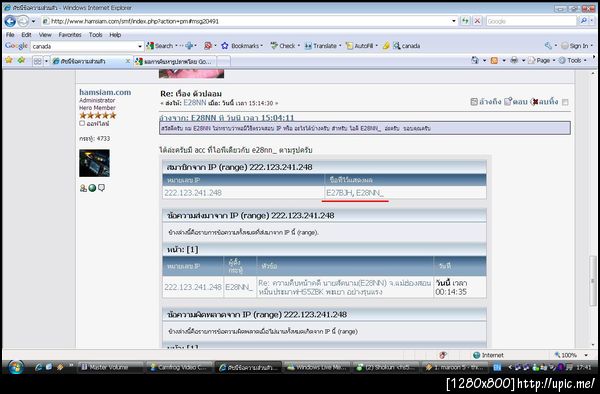Click the Google toolbar Search button
Image resolution: width=600 pixels, height=394 pixels.
[x=160, y=46]
